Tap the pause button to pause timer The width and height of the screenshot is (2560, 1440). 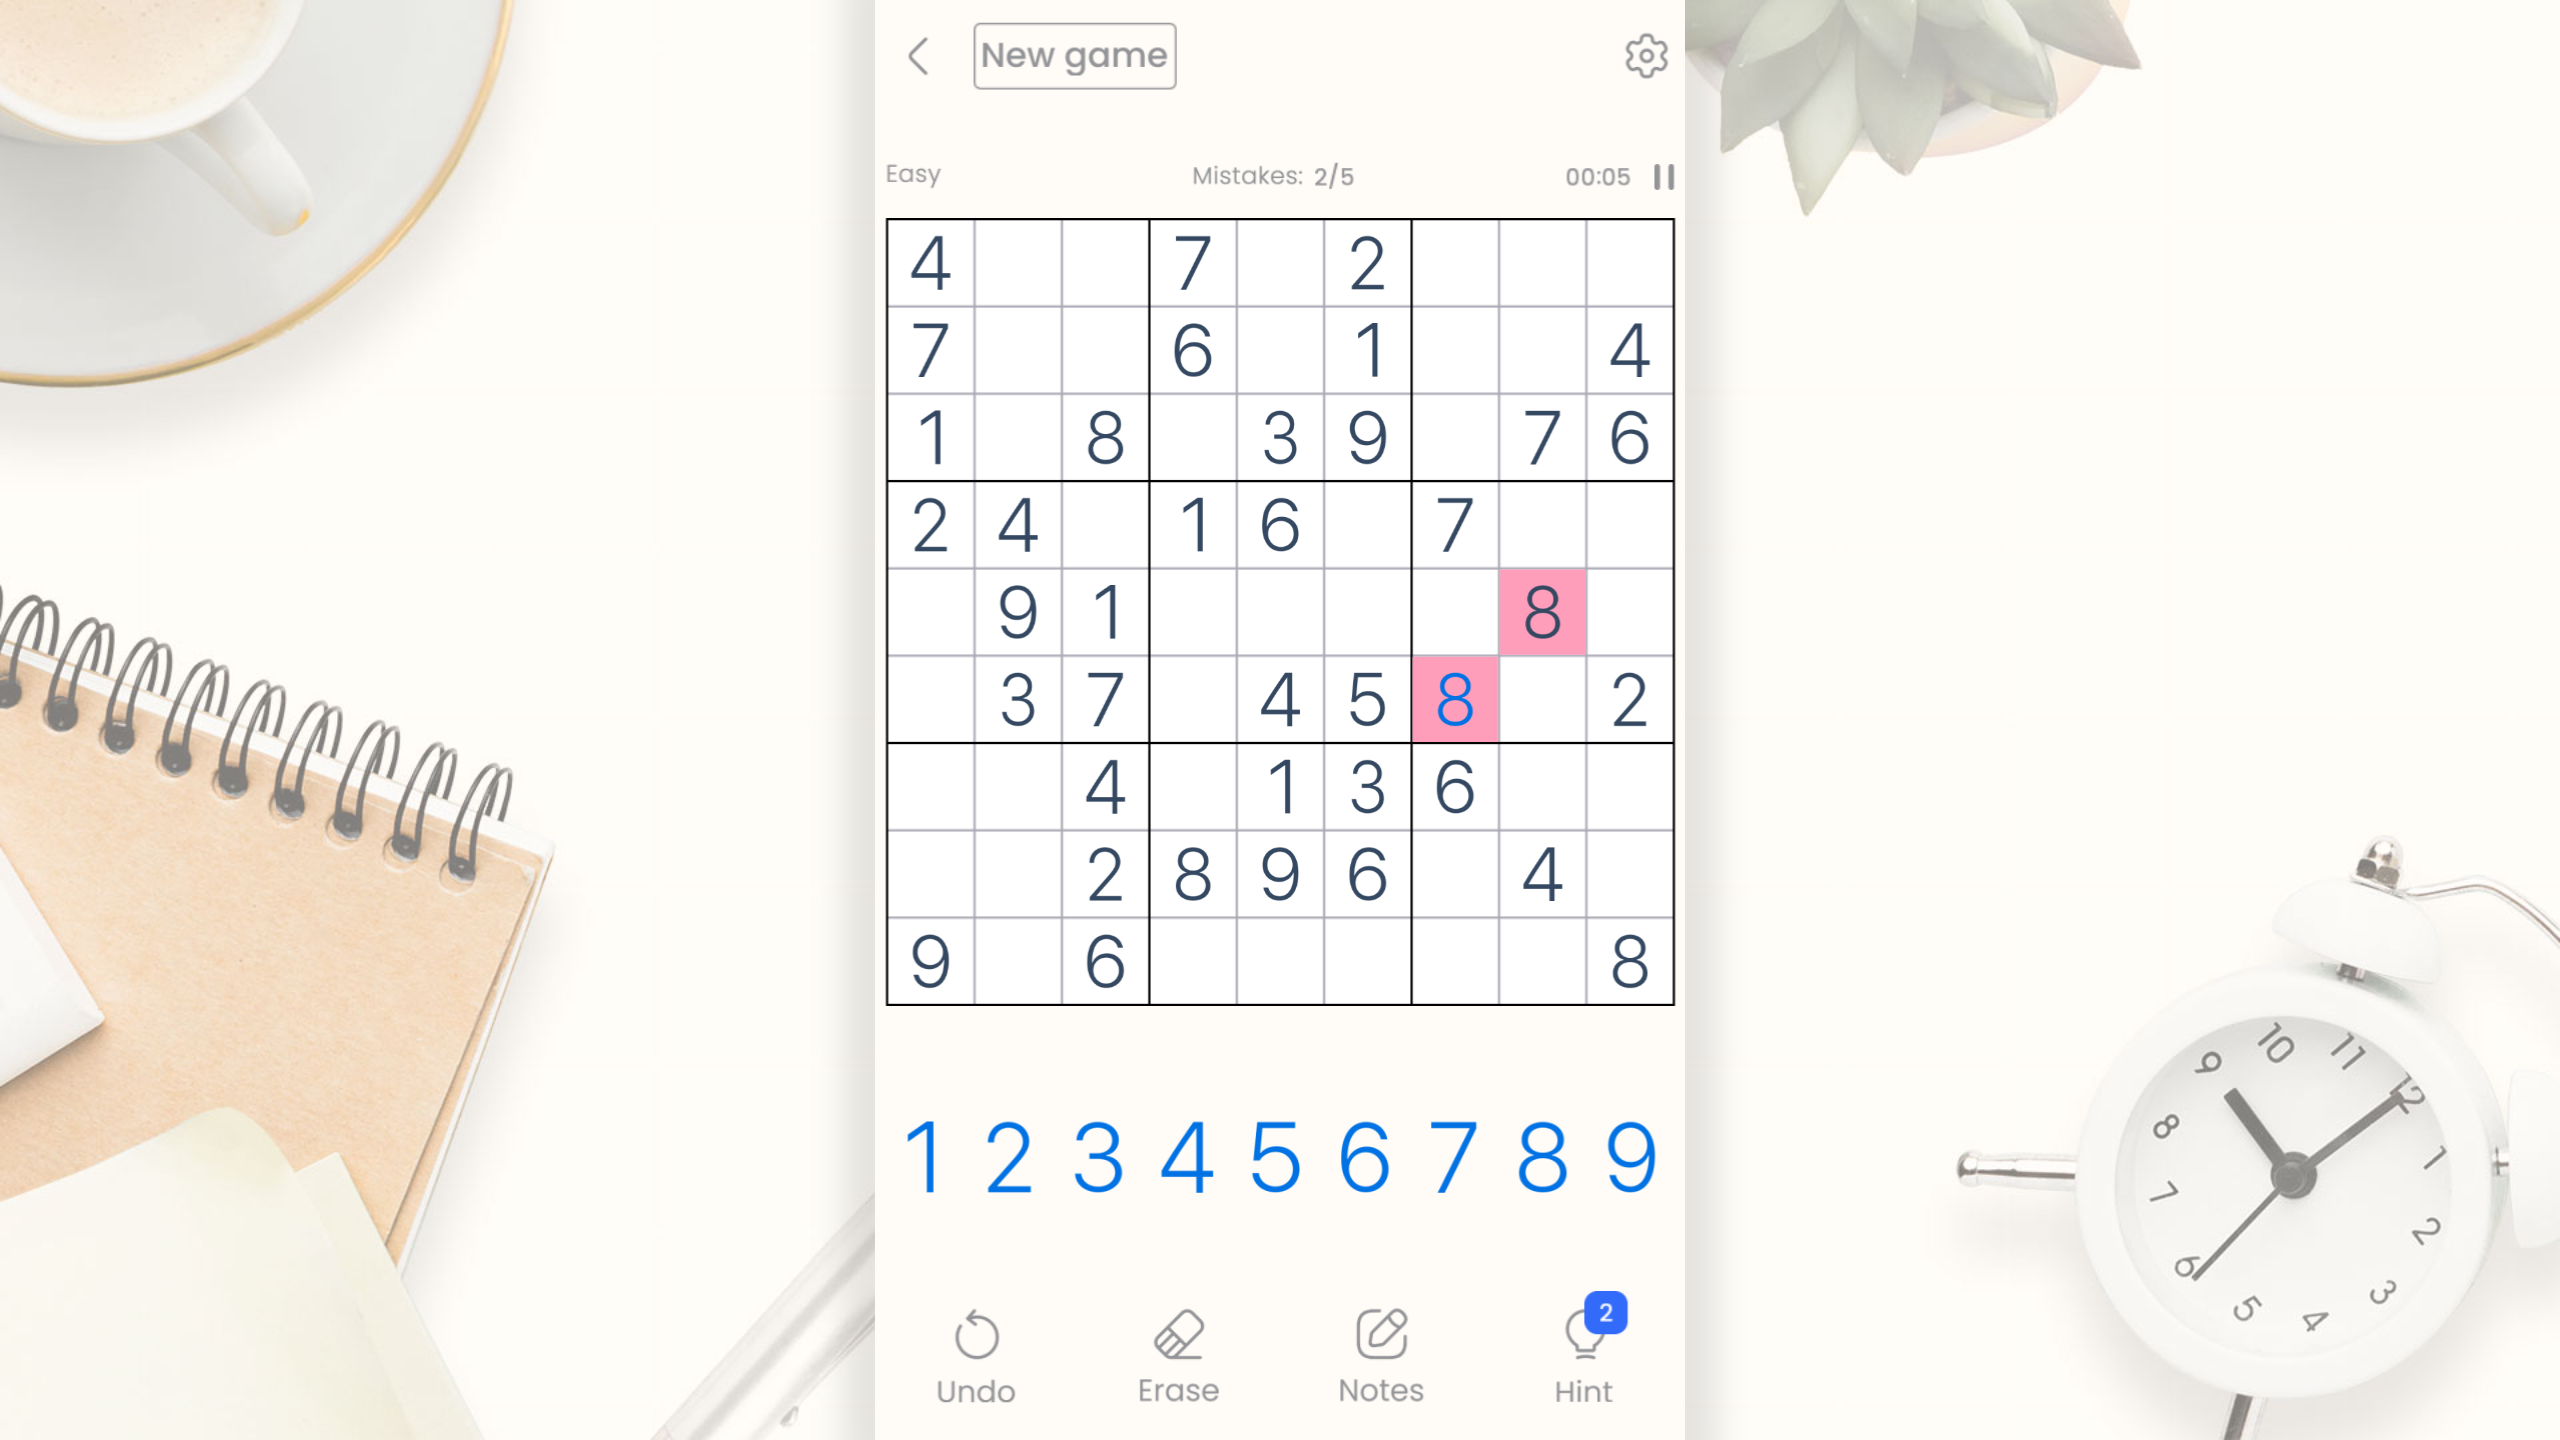pyautogui.click(x=1663, y=174)
